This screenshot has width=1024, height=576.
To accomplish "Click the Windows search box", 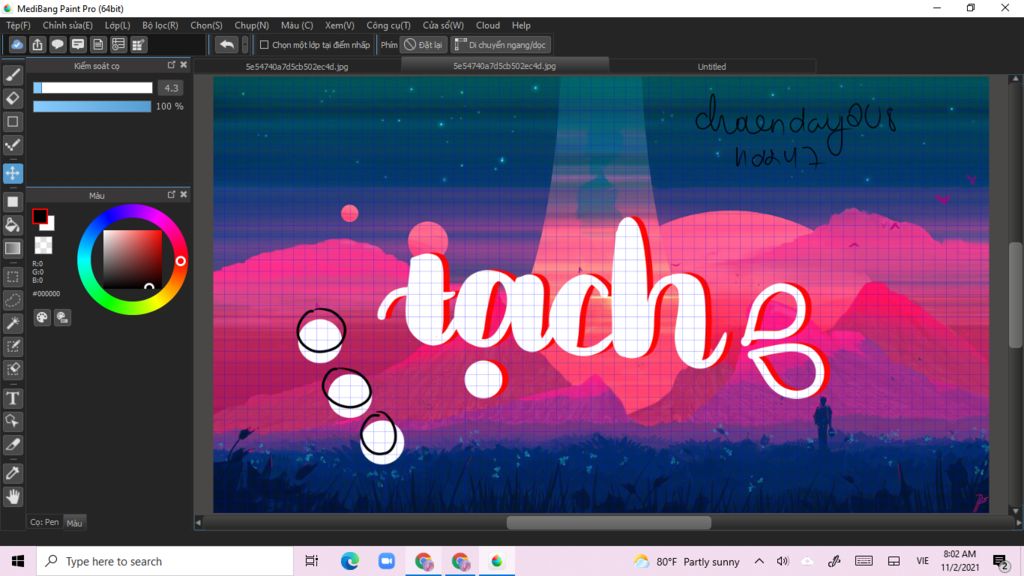I will point(165,561).
